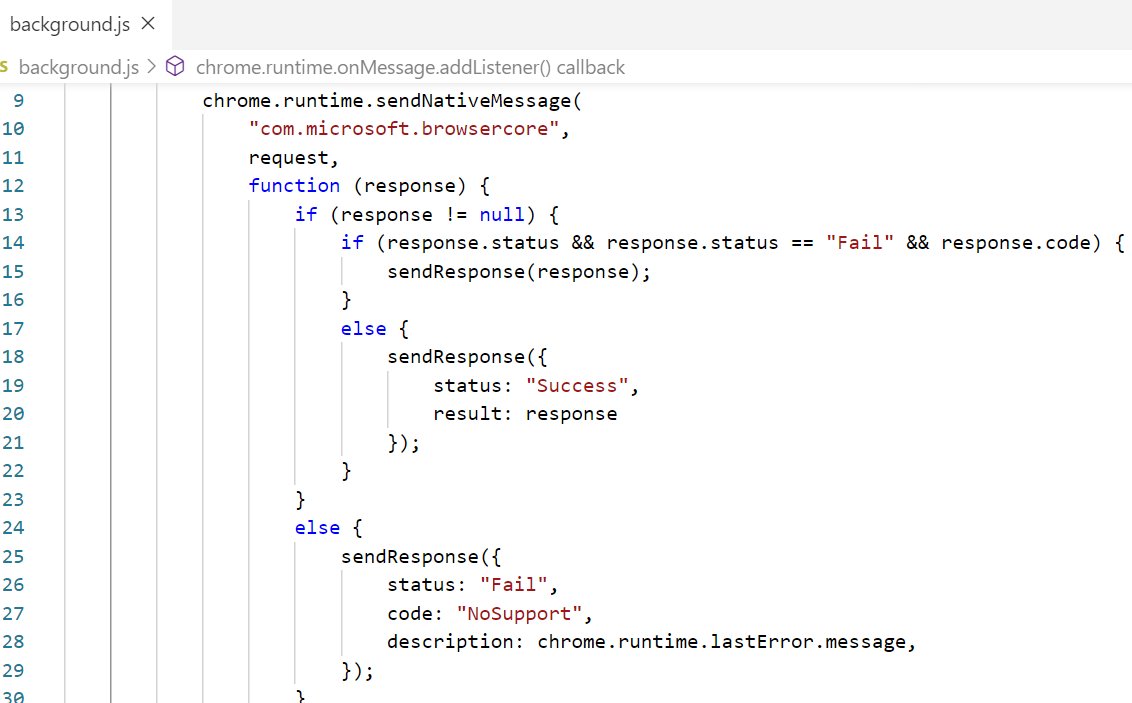Click the symbol cube icon in the breadcrumb bar
Viewport: 1132px width, 703px height.
[x=175, y=67]
